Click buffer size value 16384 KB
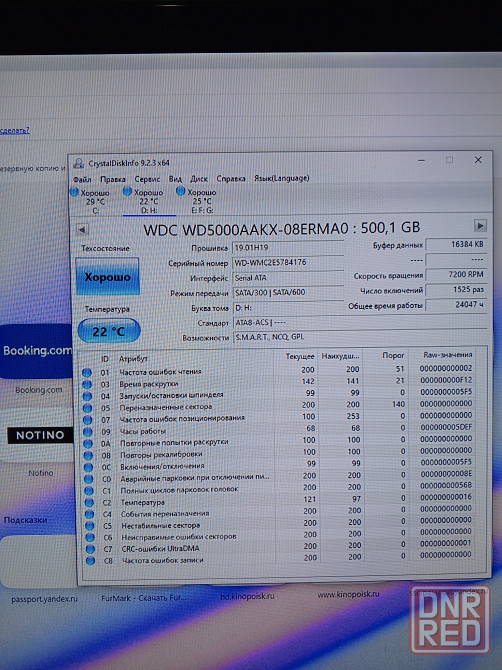Image resolution: width=502 pixels, height=670 pixels. [x=456, y=244]
